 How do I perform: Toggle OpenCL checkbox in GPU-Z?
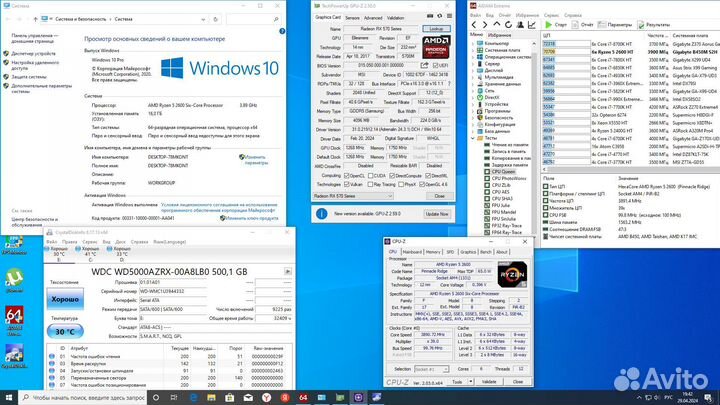pyautogui.click(x=347, y=176)
